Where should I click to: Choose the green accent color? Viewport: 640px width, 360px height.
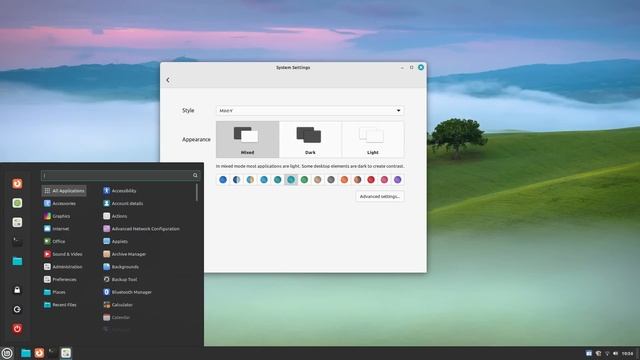tap(304, 180)
